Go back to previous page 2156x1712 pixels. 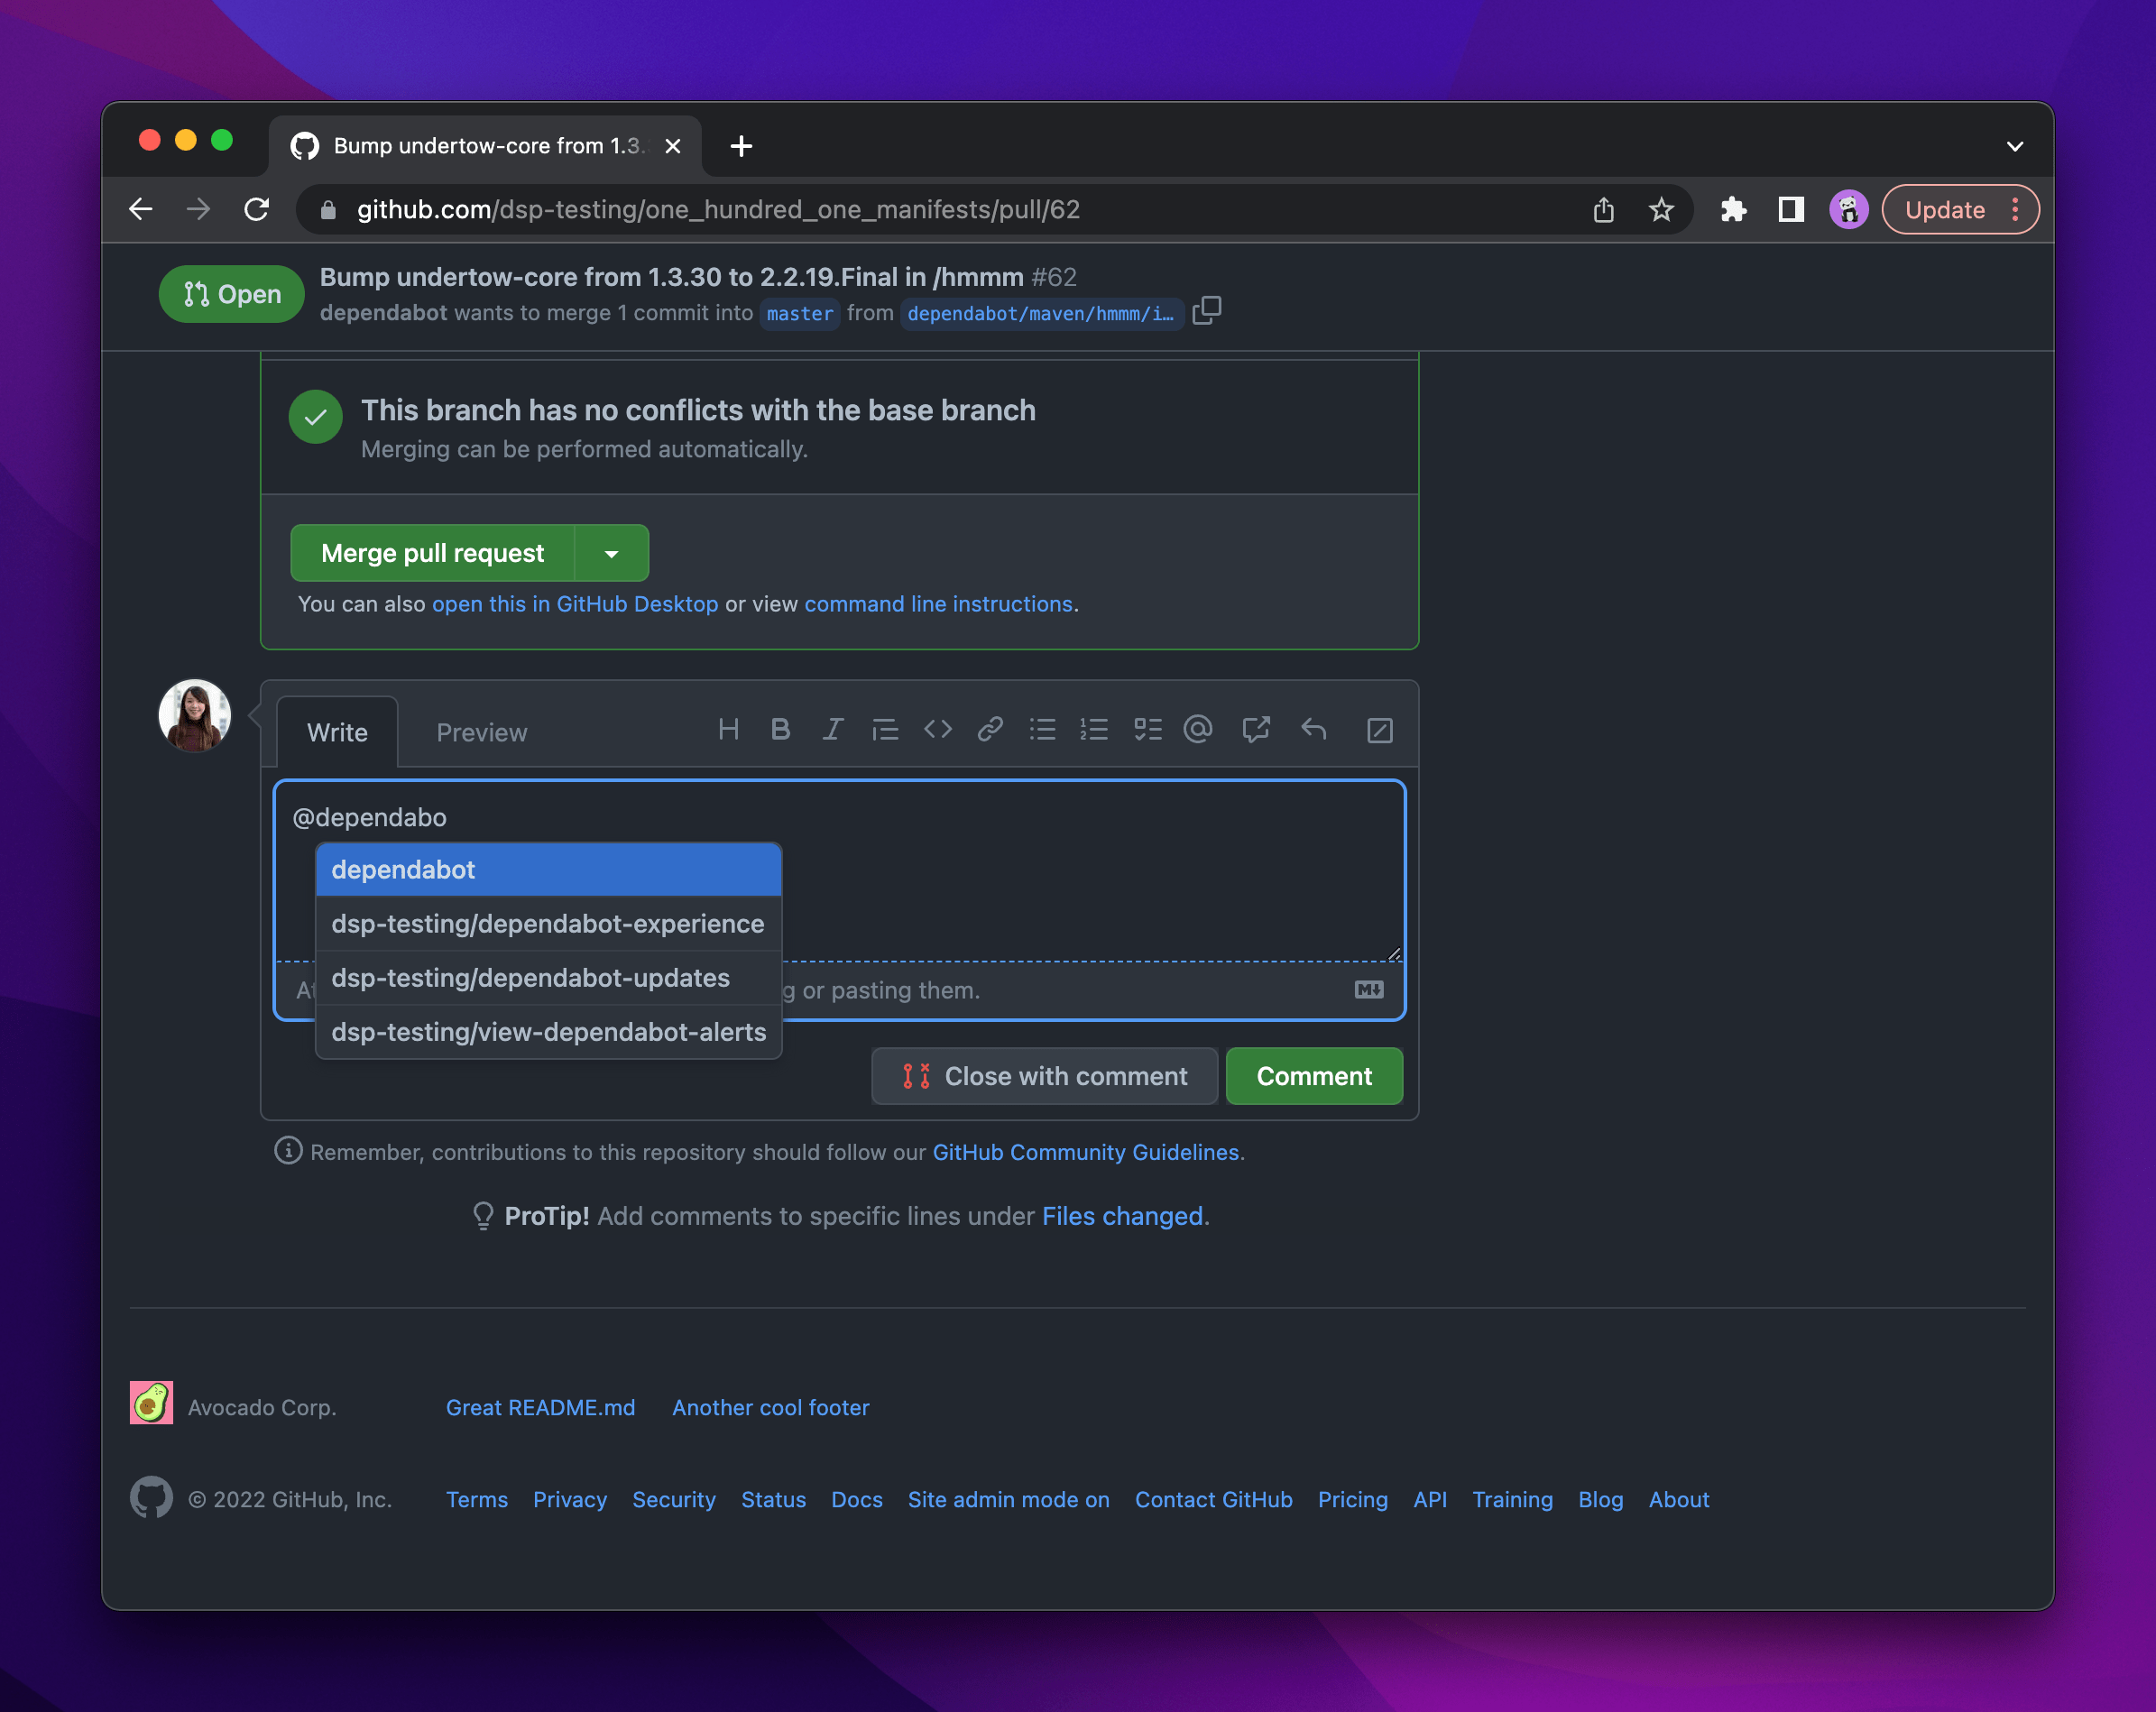(141, 210)
